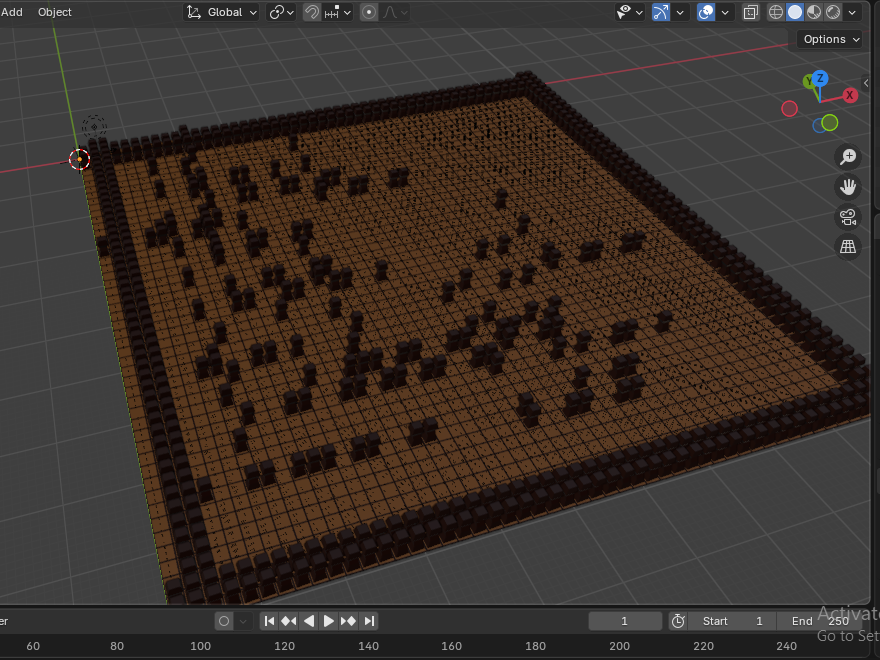Image resolution: width=880 pixels, height=660 pixels.
Task: Click frame 160 on the timeline ruler
Action: (451, 646)
